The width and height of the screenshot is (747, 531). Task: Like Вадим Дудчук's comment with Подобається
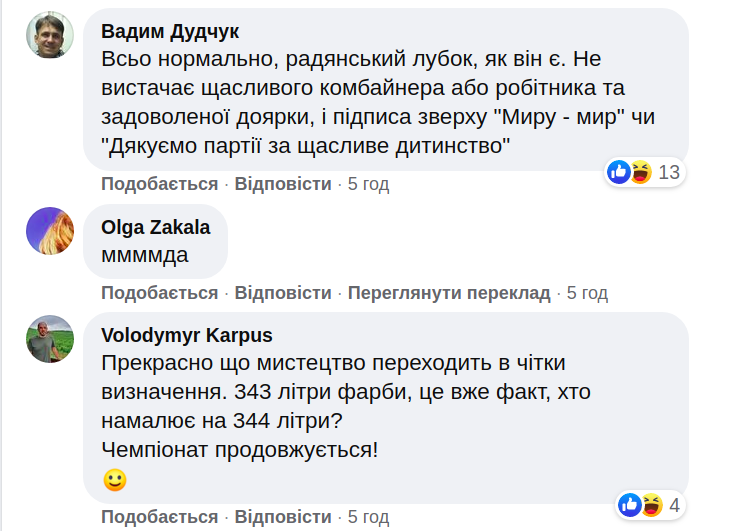pos(159,184)
